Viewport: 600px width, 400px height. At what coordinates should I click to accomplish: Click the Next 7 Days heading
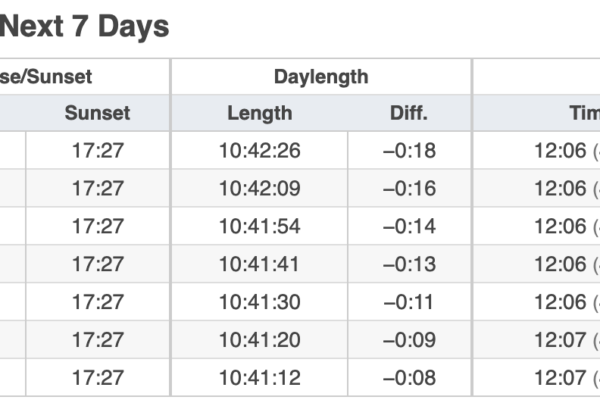(x=85, y=27)
